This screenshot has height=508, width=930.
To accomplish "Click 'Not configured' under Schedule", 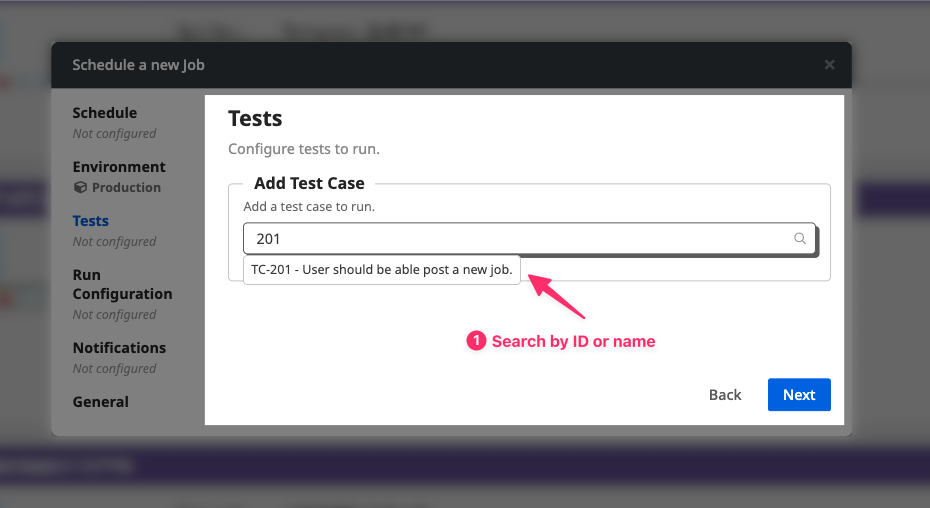I will [x=114, y=134].
